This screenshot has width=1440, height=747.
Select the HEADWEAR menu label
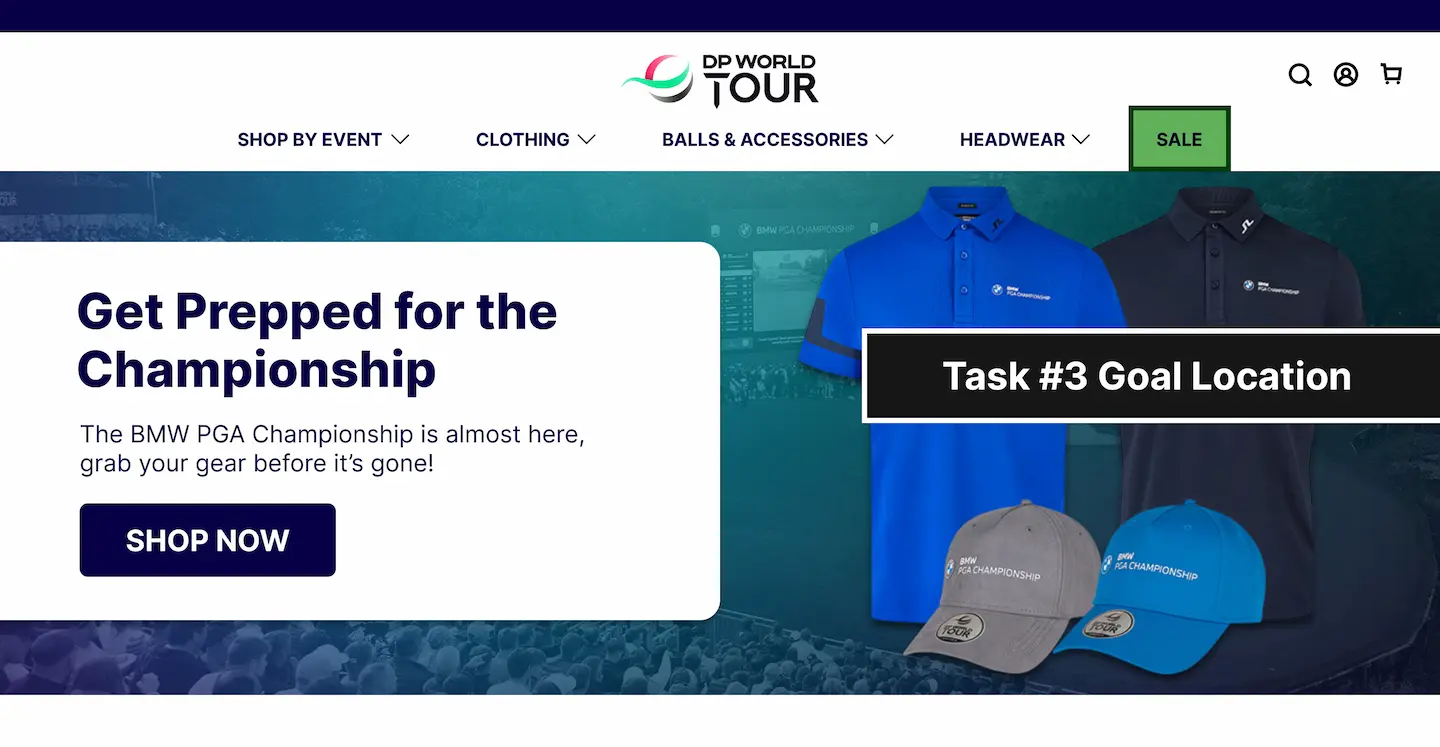click(1012, 140)
